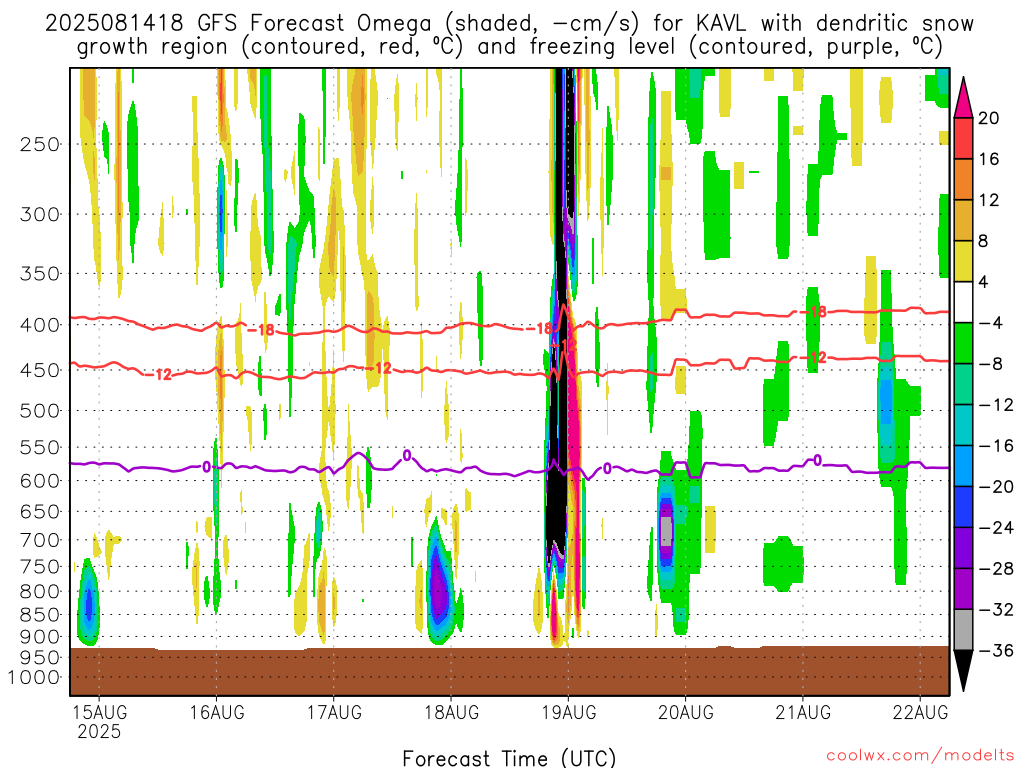Viewport: 1024px width, 768px height.
Task: Click the 'Forecast Time (UTC)' axis title
Action: [509, 758]
